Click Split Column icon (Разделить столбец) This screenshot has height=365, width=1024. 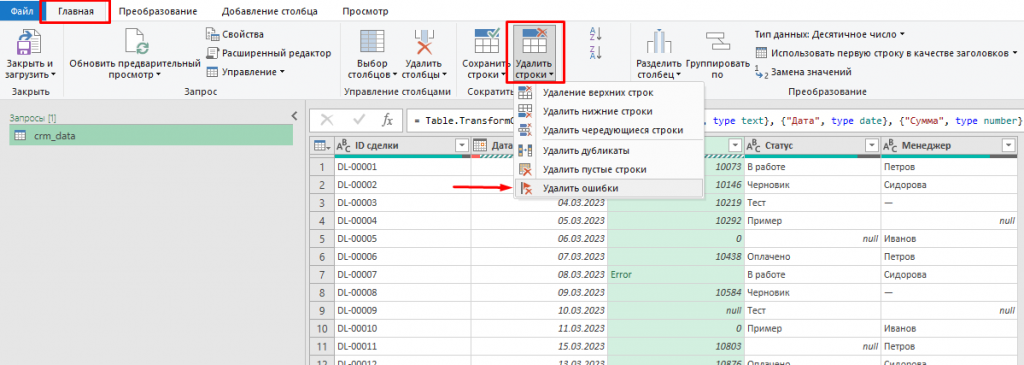[659, 42]
